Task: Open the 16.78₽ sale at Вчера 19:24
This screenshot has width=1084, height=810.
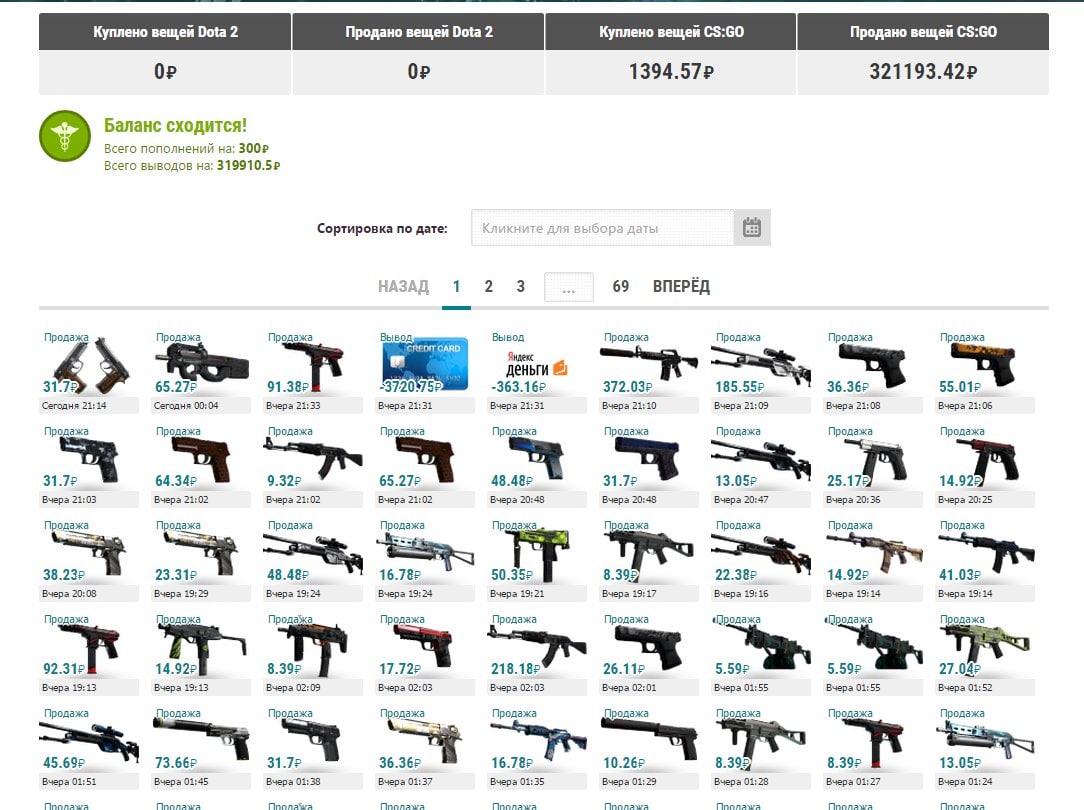Action: 425,560
